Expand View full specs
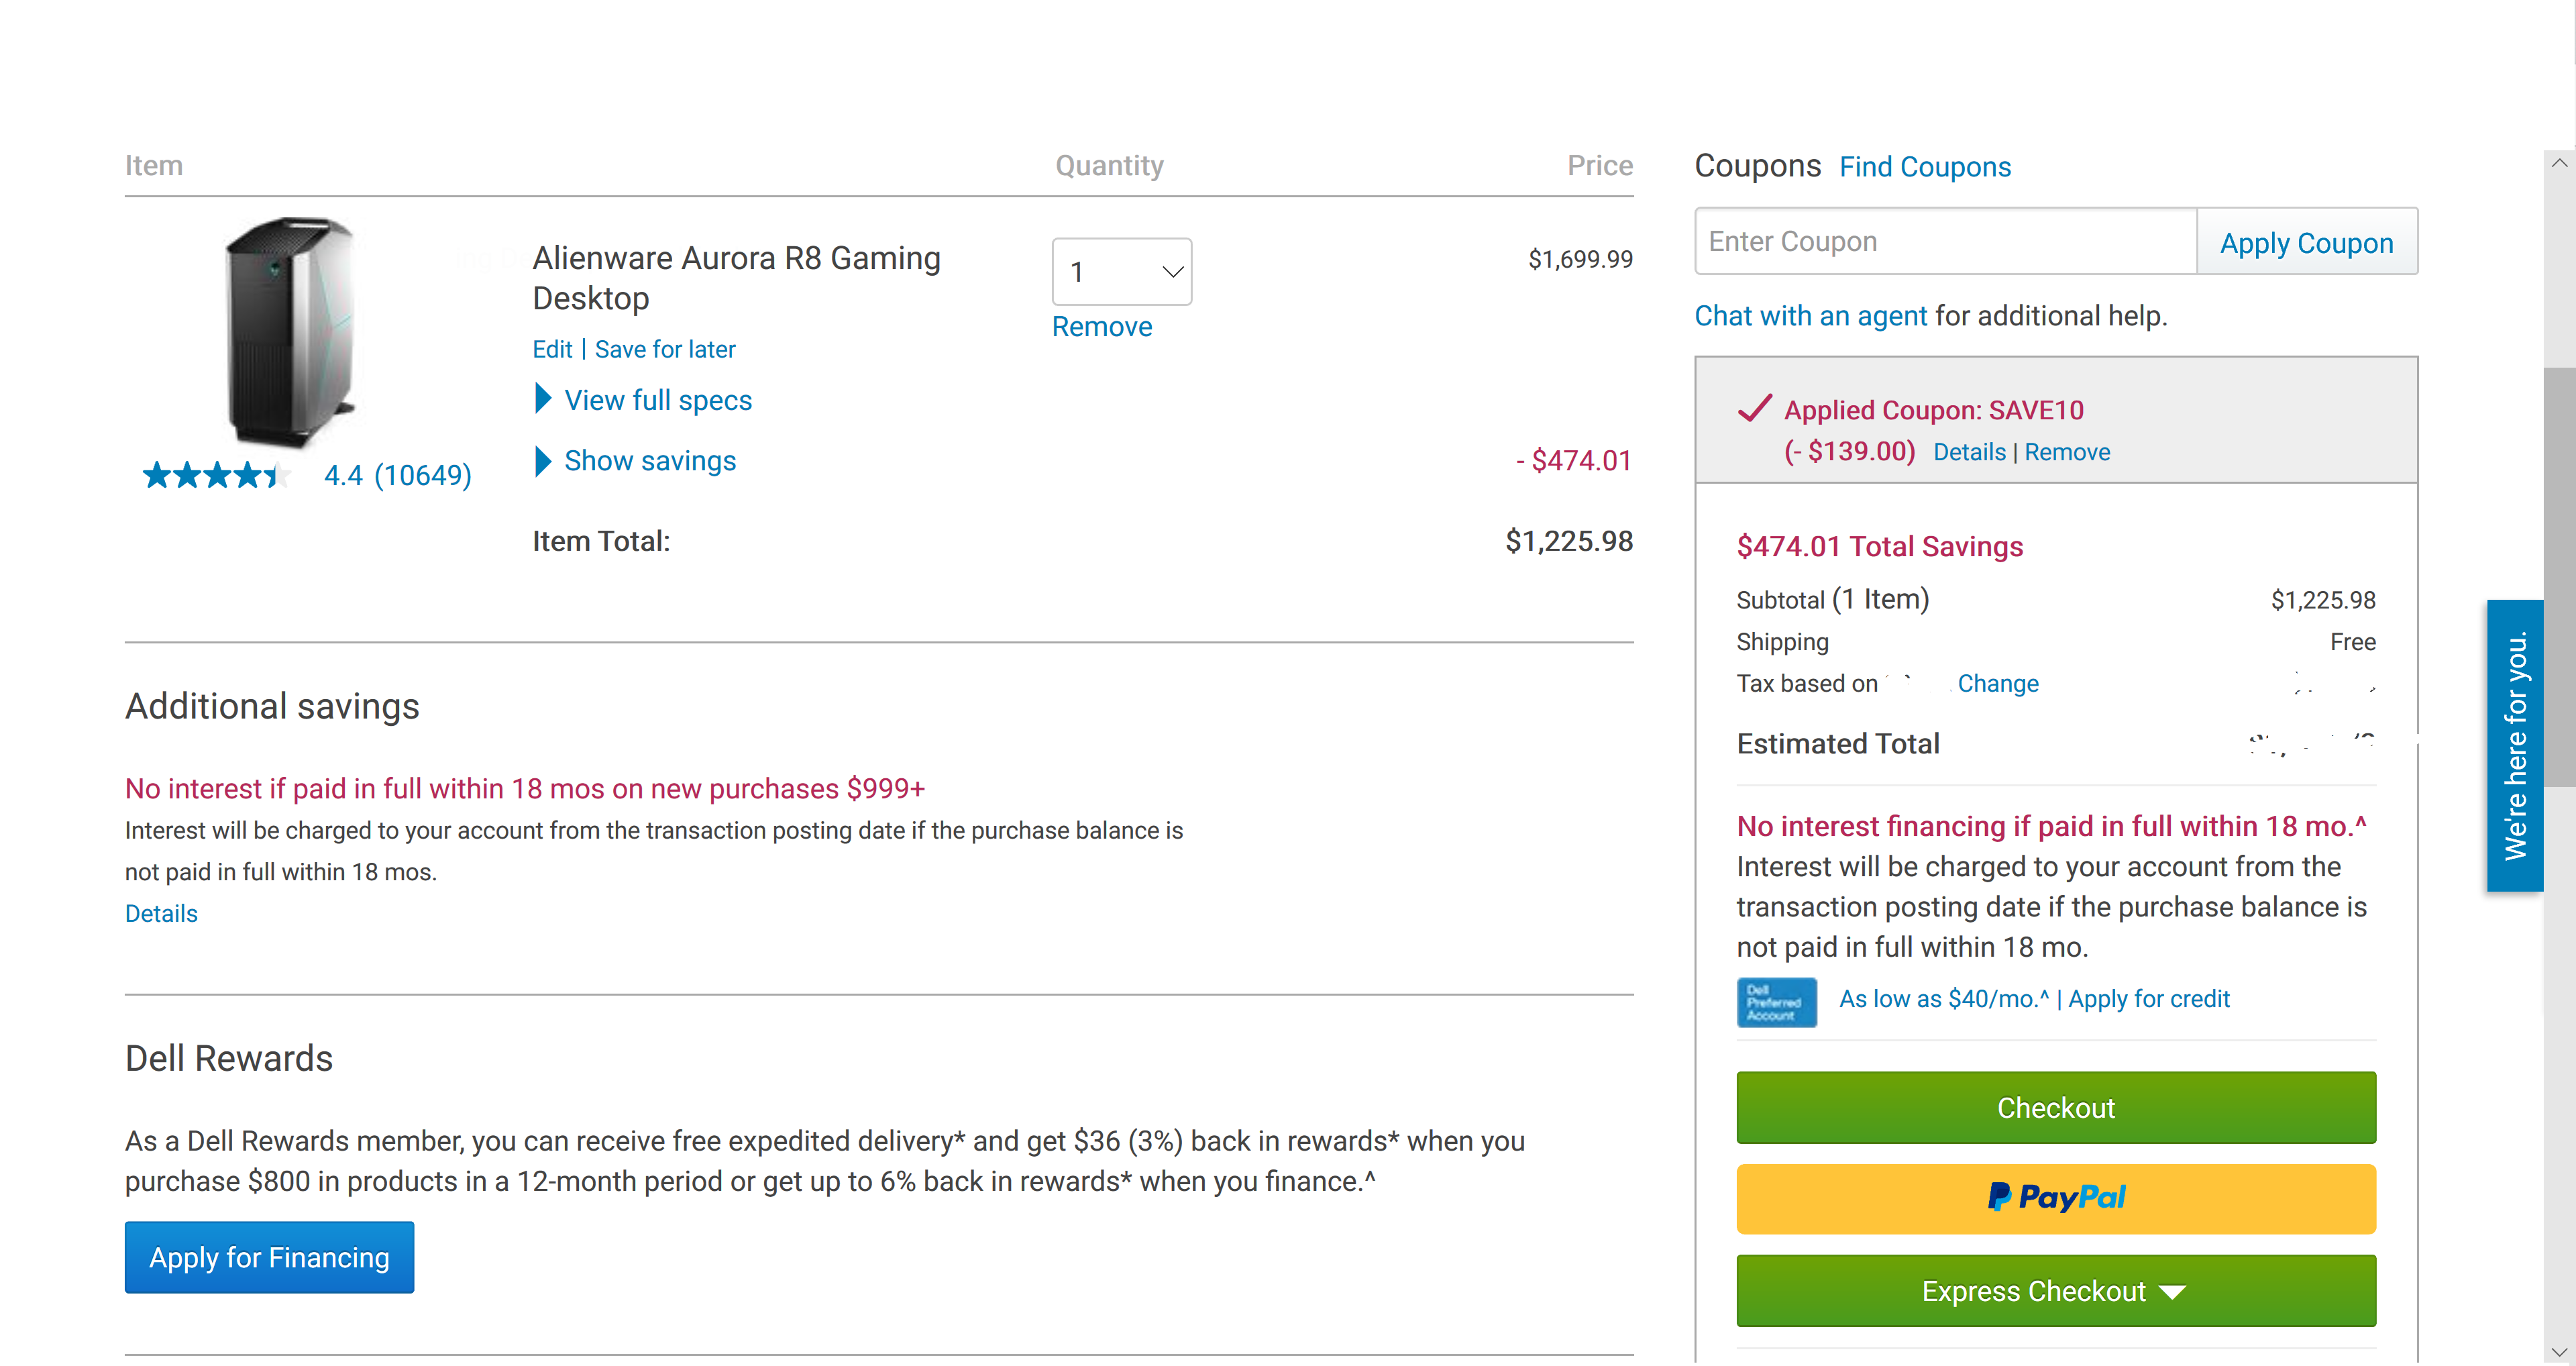This screenshot has height=1366, width=2576. 657,400
